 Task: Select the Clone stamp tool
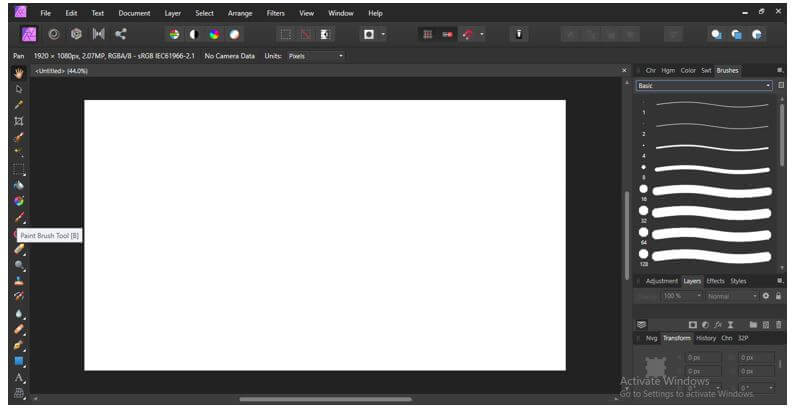pyautogui.click(x=19, y=281)
